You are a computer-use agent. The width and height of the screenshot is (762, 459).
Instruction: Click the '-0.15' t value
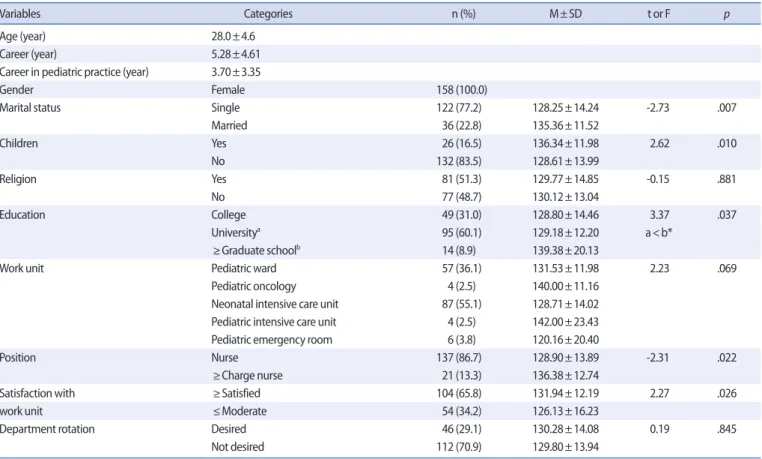[x=658, y=179]
